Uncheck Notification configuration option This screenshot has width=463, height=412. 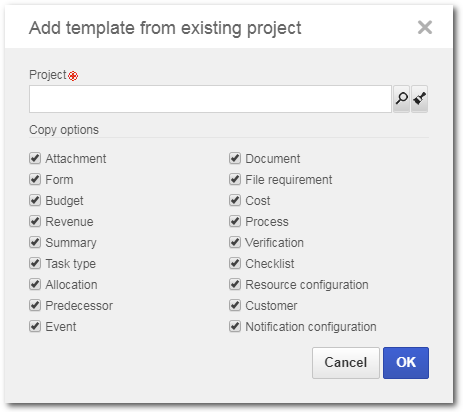[235, 326]
